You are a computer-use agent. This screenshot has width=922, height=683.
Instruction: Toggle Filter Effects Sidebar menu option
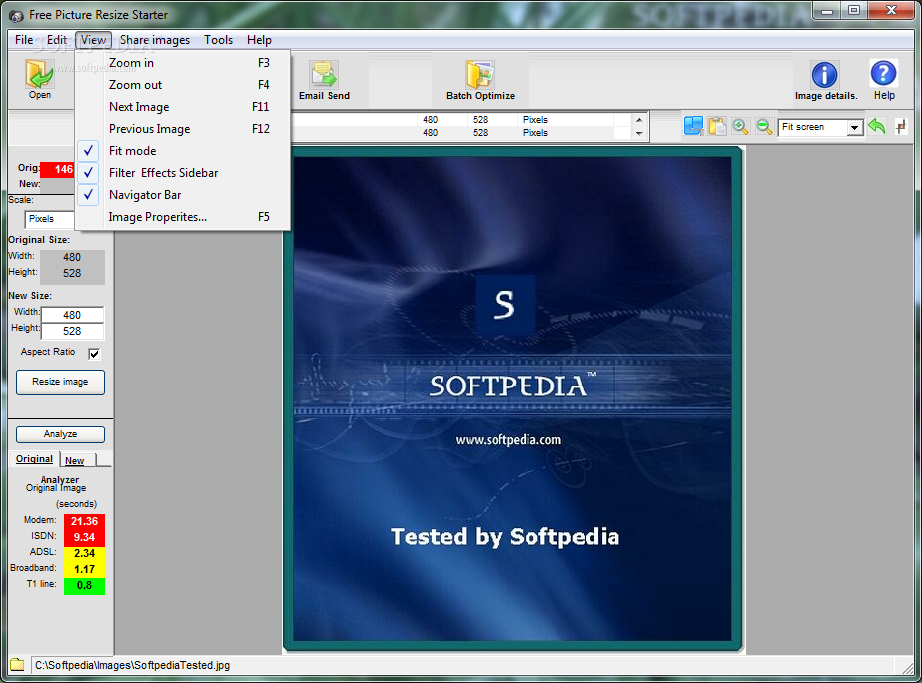tap(182, 173)
